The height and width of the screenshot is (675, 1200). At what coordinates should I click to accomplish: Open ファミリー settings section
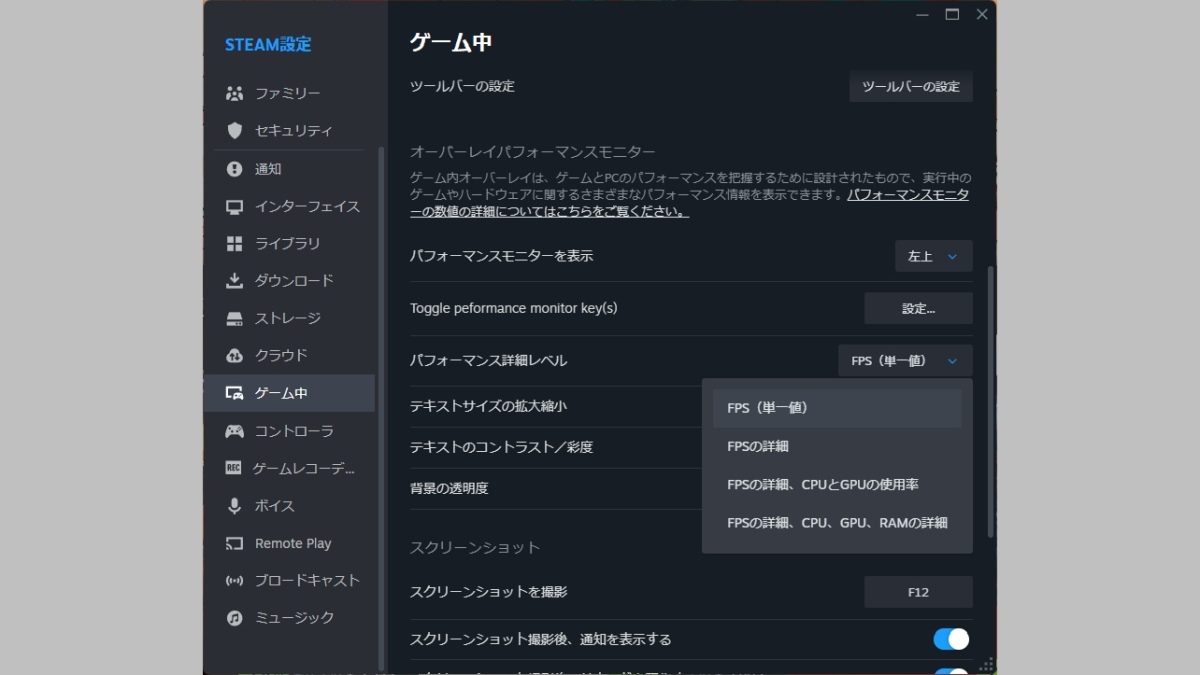tap(289, 93)
